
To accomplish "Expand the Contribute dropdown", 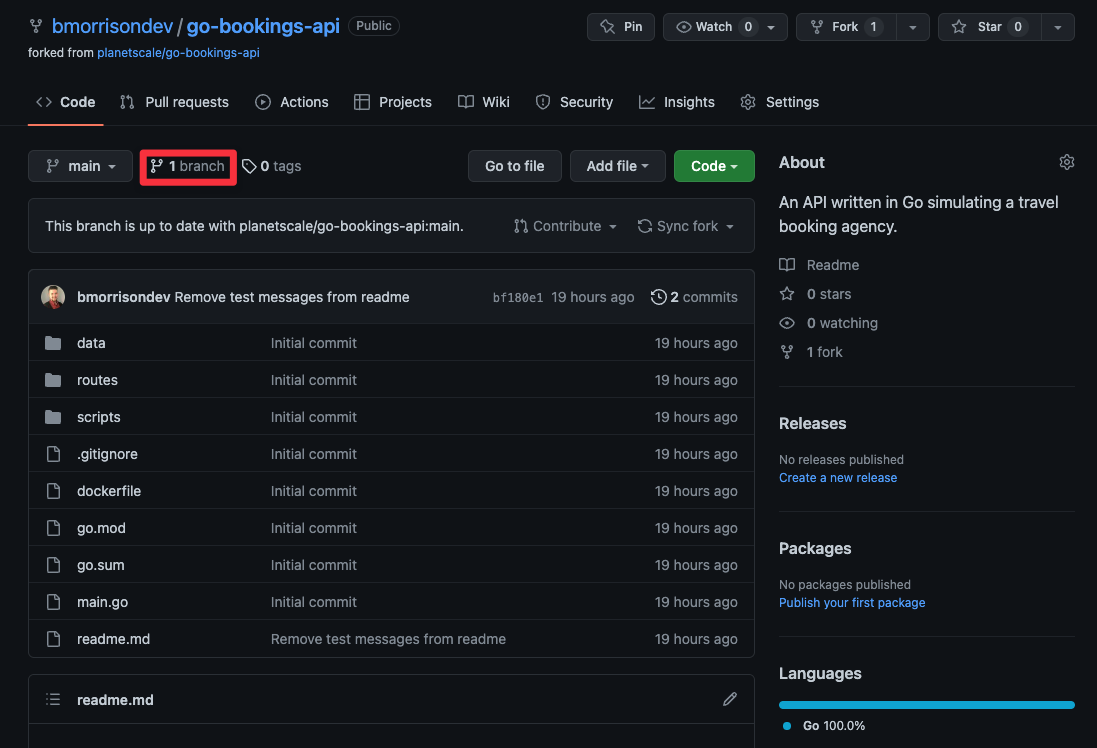I will [565, 226].
